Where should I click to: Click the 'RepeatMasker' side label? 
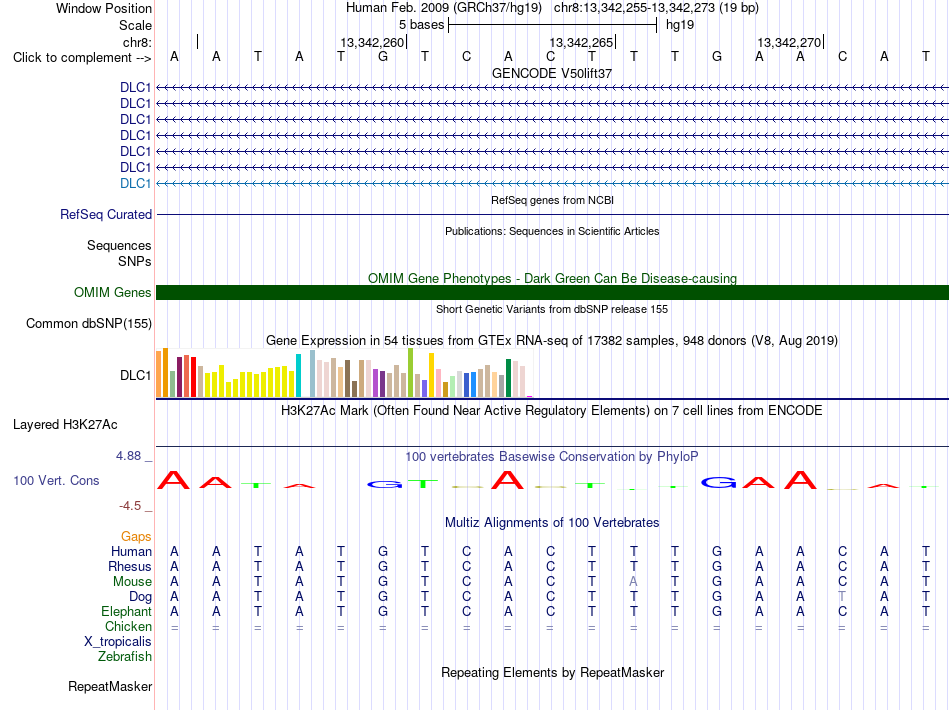pos(110,687)
